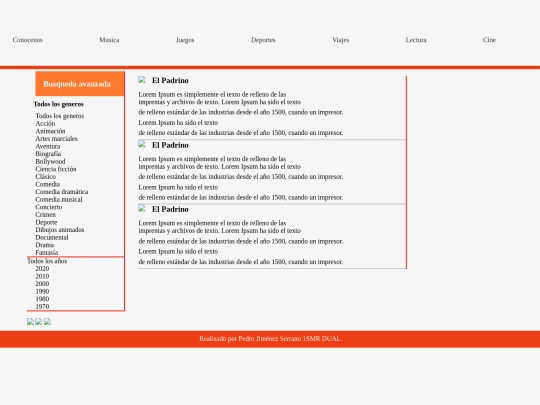Go to the Lectura section
This screenshot has height=405, width=540.
coord(416,40)
